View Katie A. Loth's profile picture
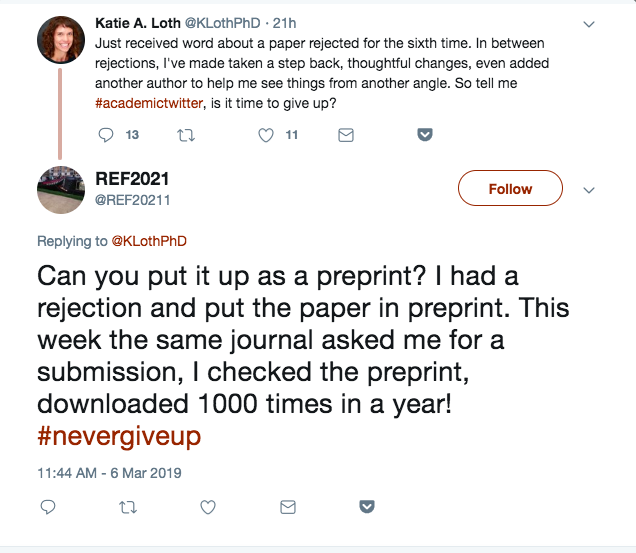636x553 pixels. [x=61, y=40]
